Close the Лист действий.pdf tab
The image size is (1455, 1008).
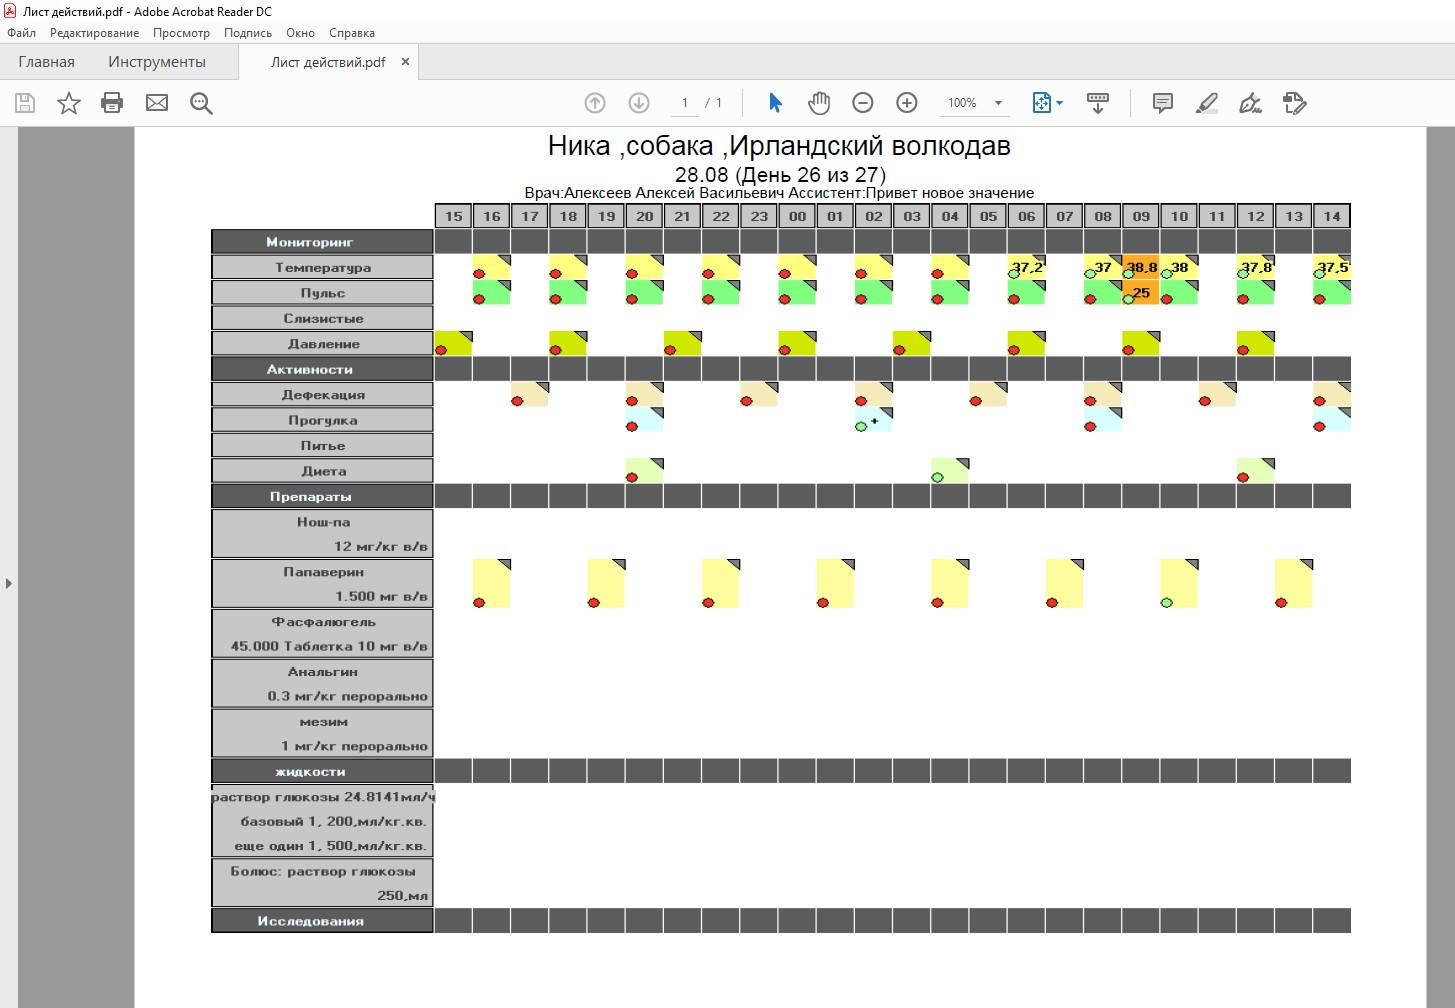click(x=405, y=62)
